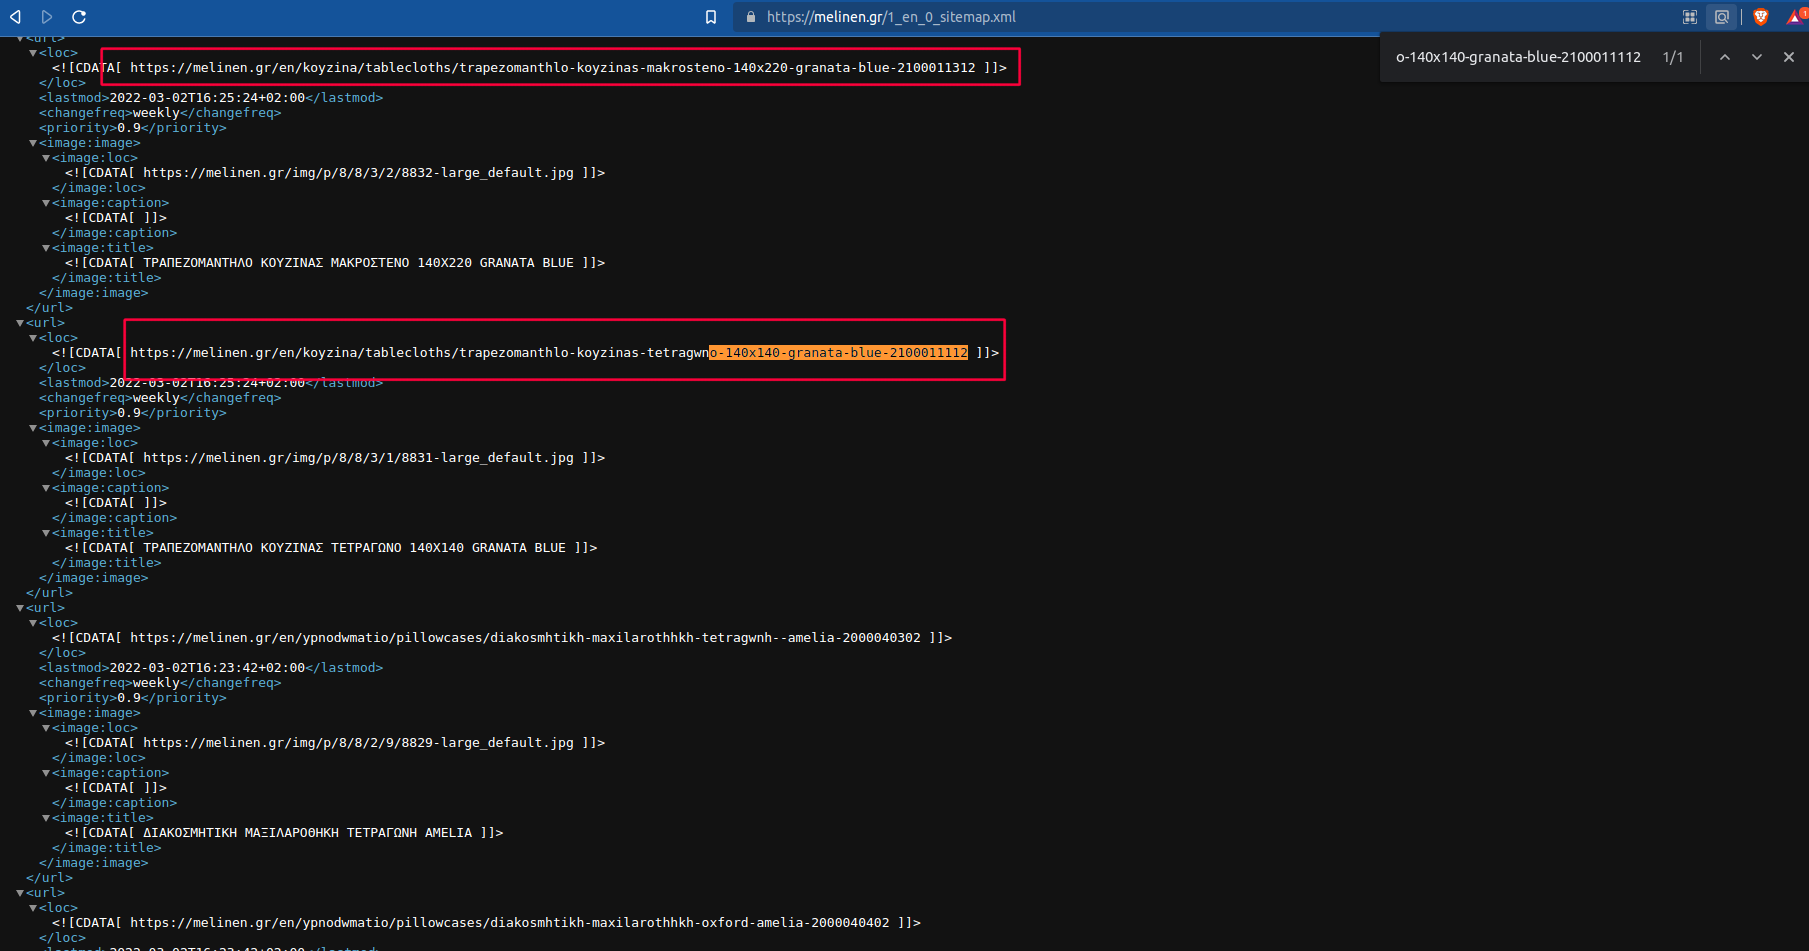Jump to next find match
Screen dimensions: 1809x951
click(x=1757, y=57)
